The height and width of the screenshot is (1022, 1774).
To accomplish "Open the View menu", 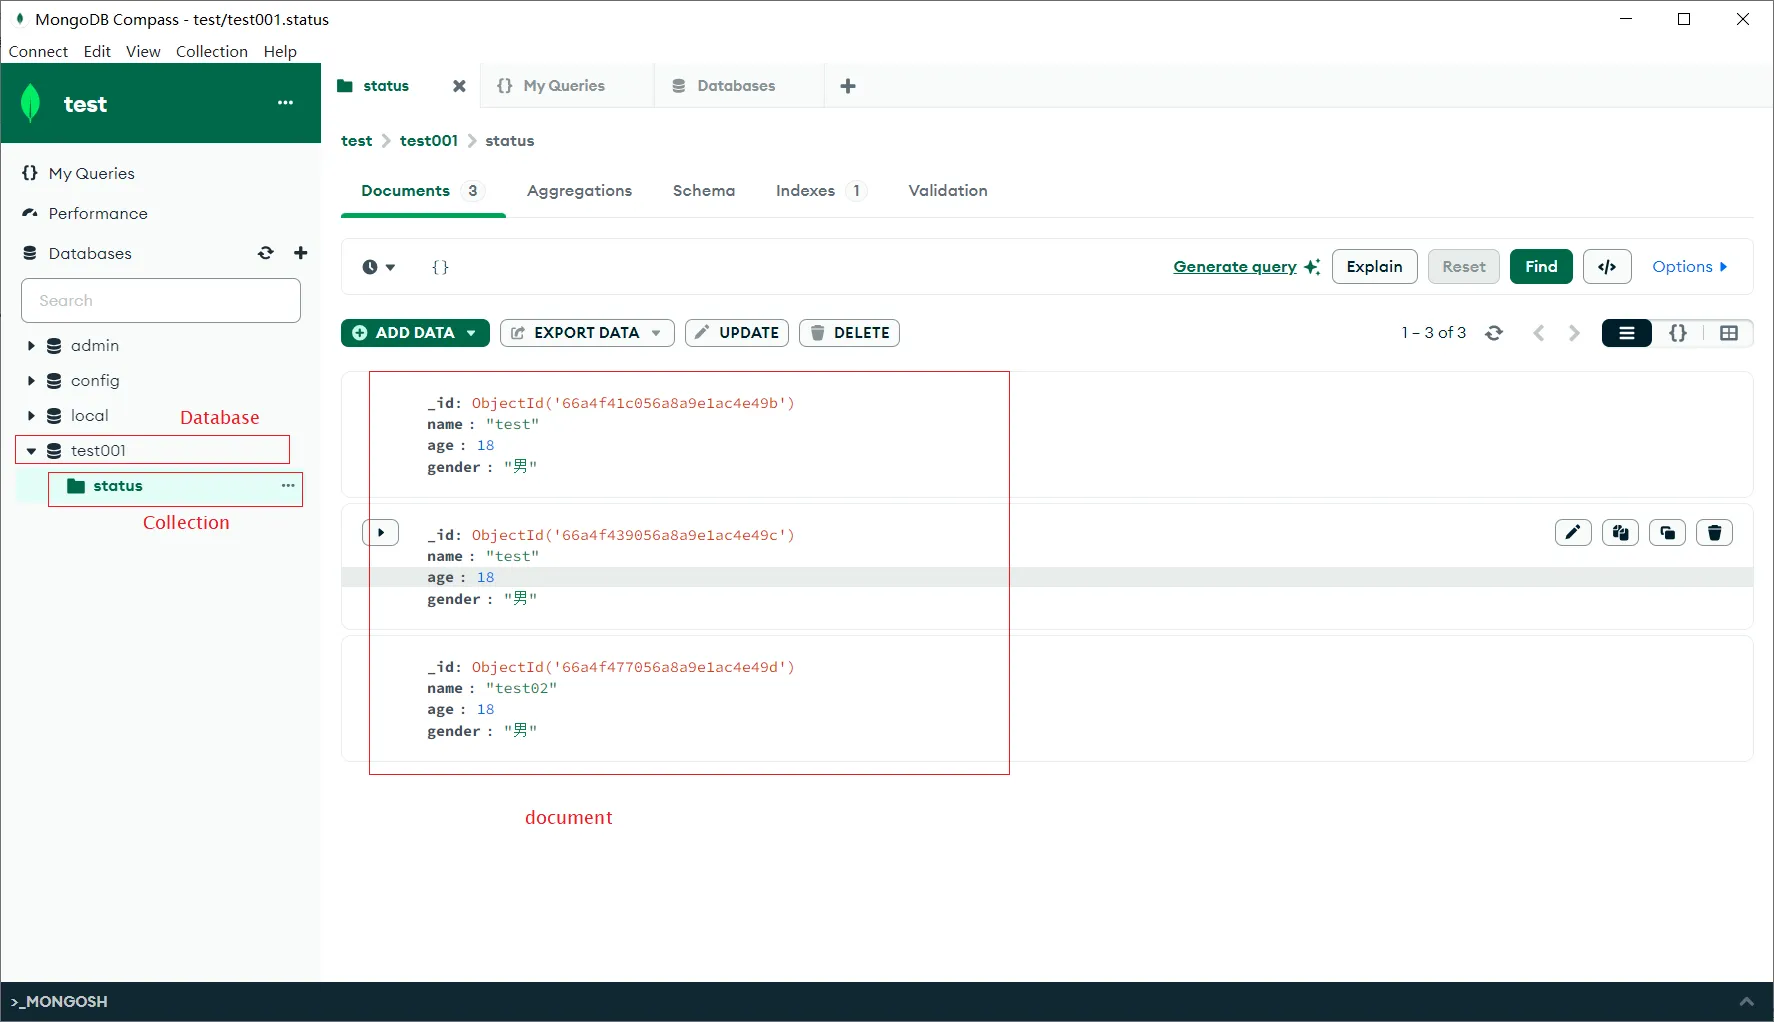I will pos(143,52).
